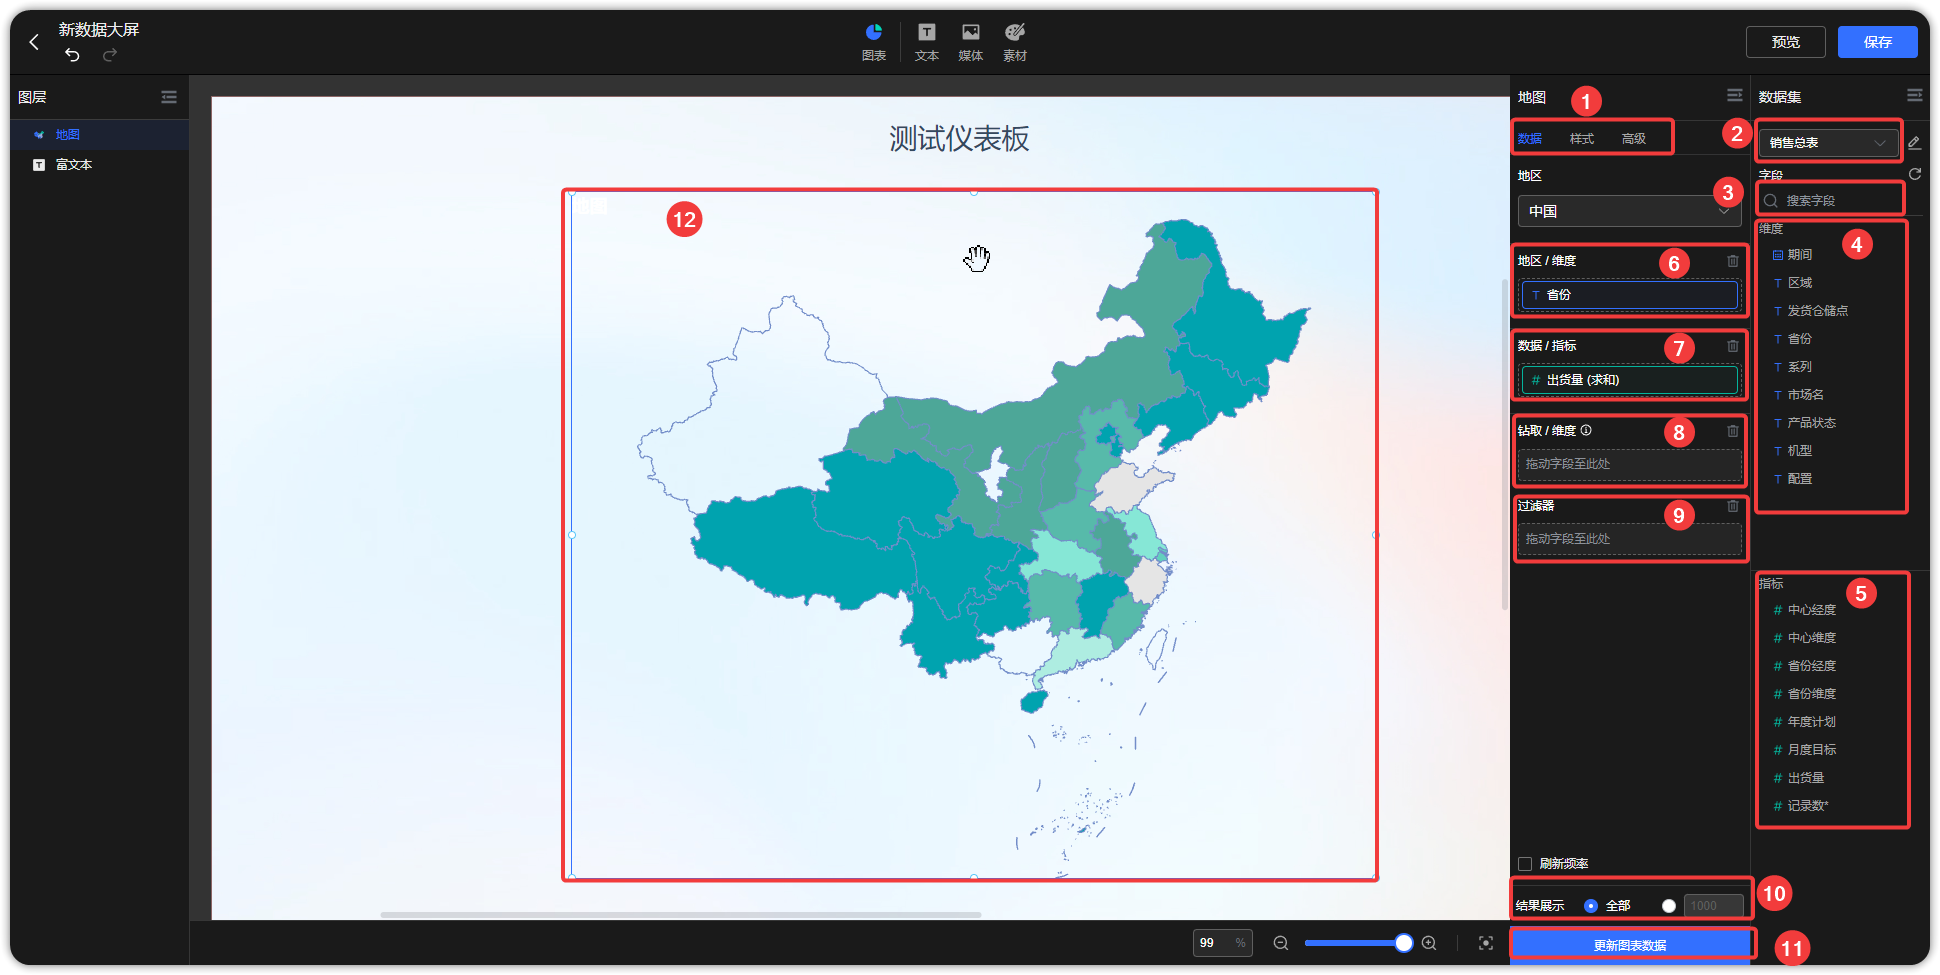Viewport: 1940px width, 975px height.
Task: Go back using the left arrow
Action: click(34, 42)
